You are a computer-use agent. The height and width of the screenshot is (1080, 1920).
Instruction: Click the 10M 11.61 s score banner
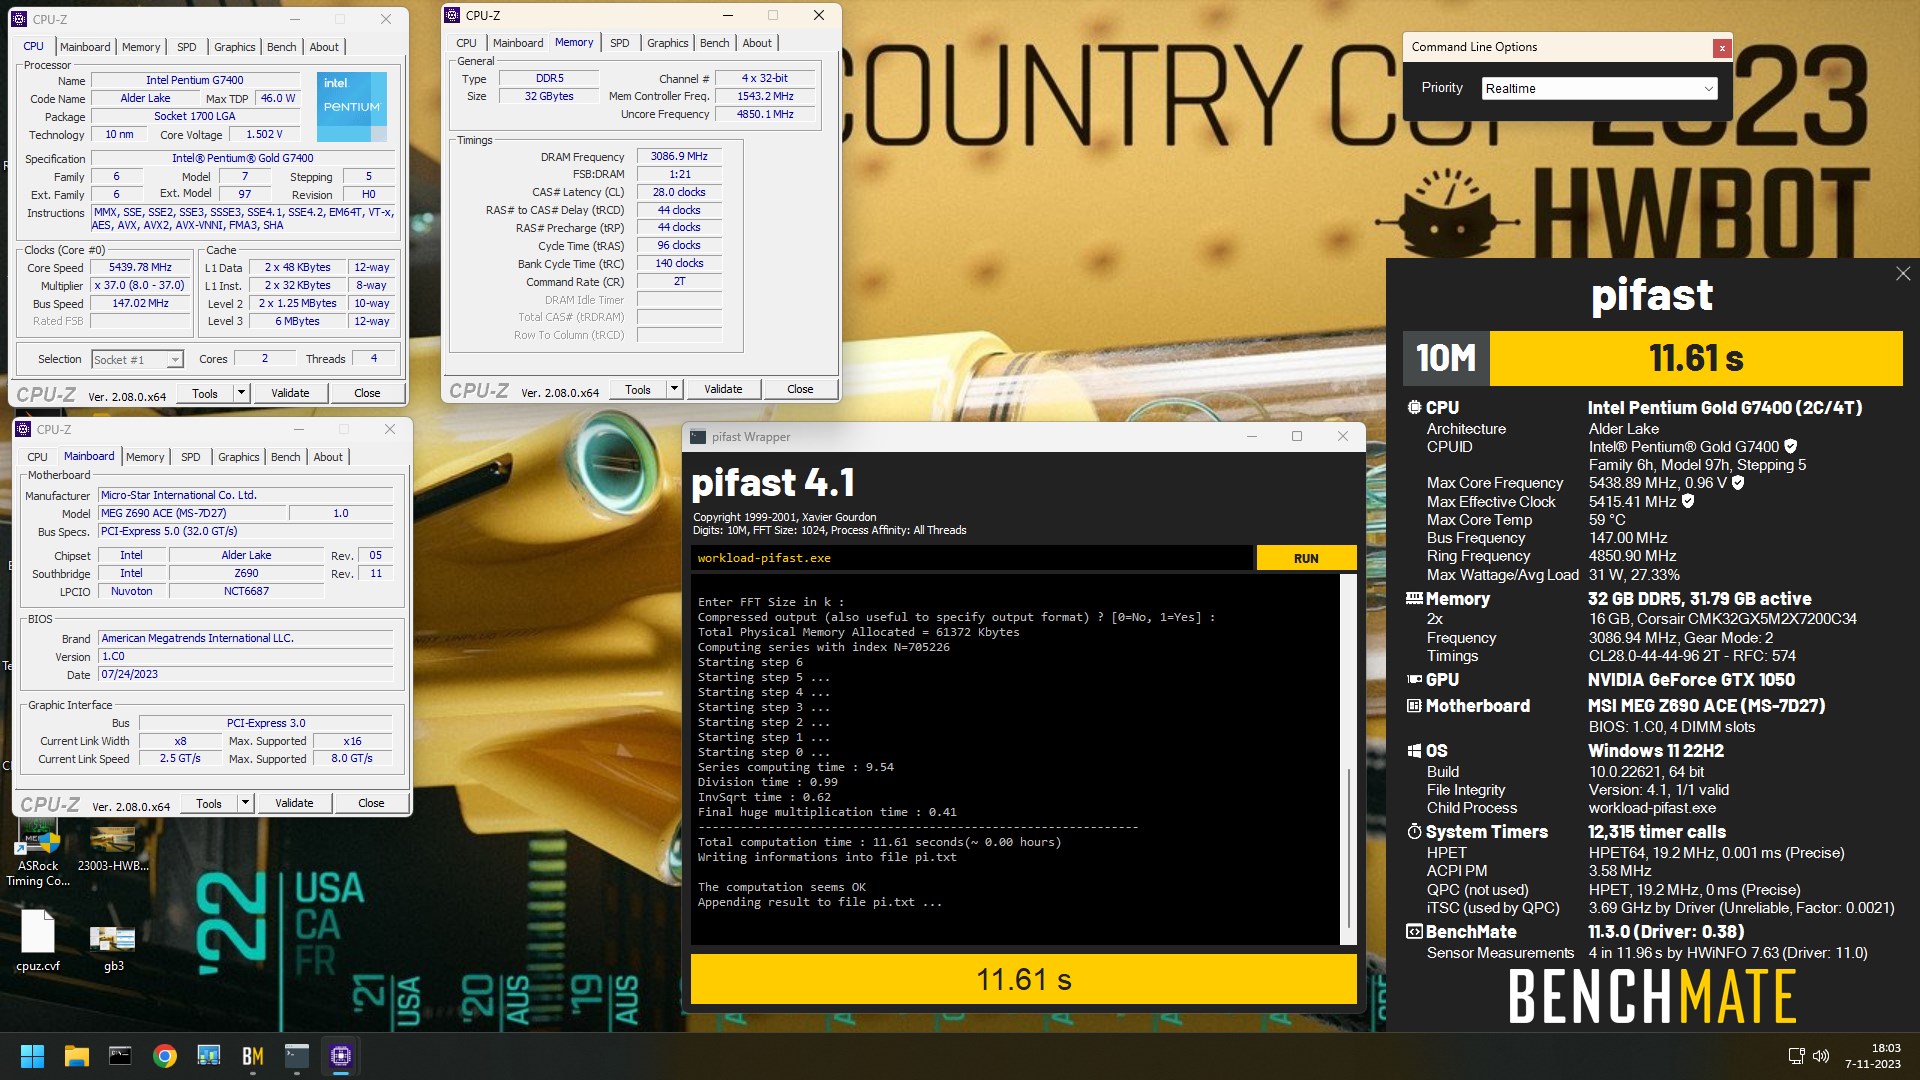[x=1653, y=358]
